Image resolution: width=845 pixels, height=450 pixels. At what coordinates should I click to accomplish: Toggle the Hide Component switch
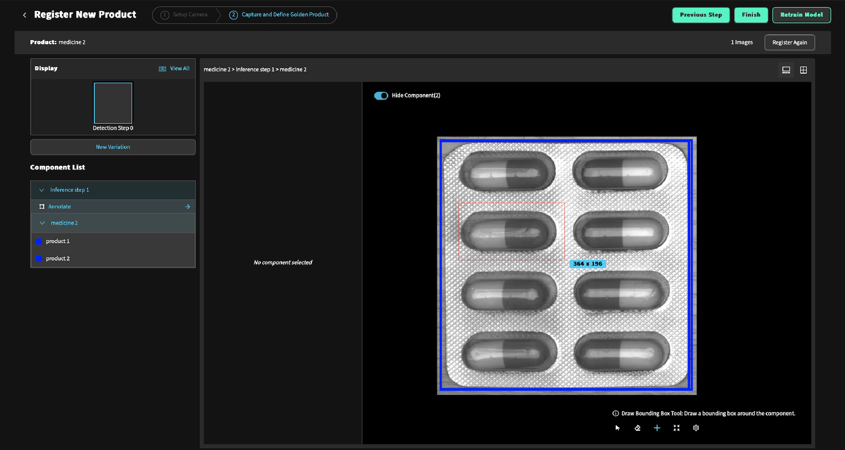(x=381, y=96)
